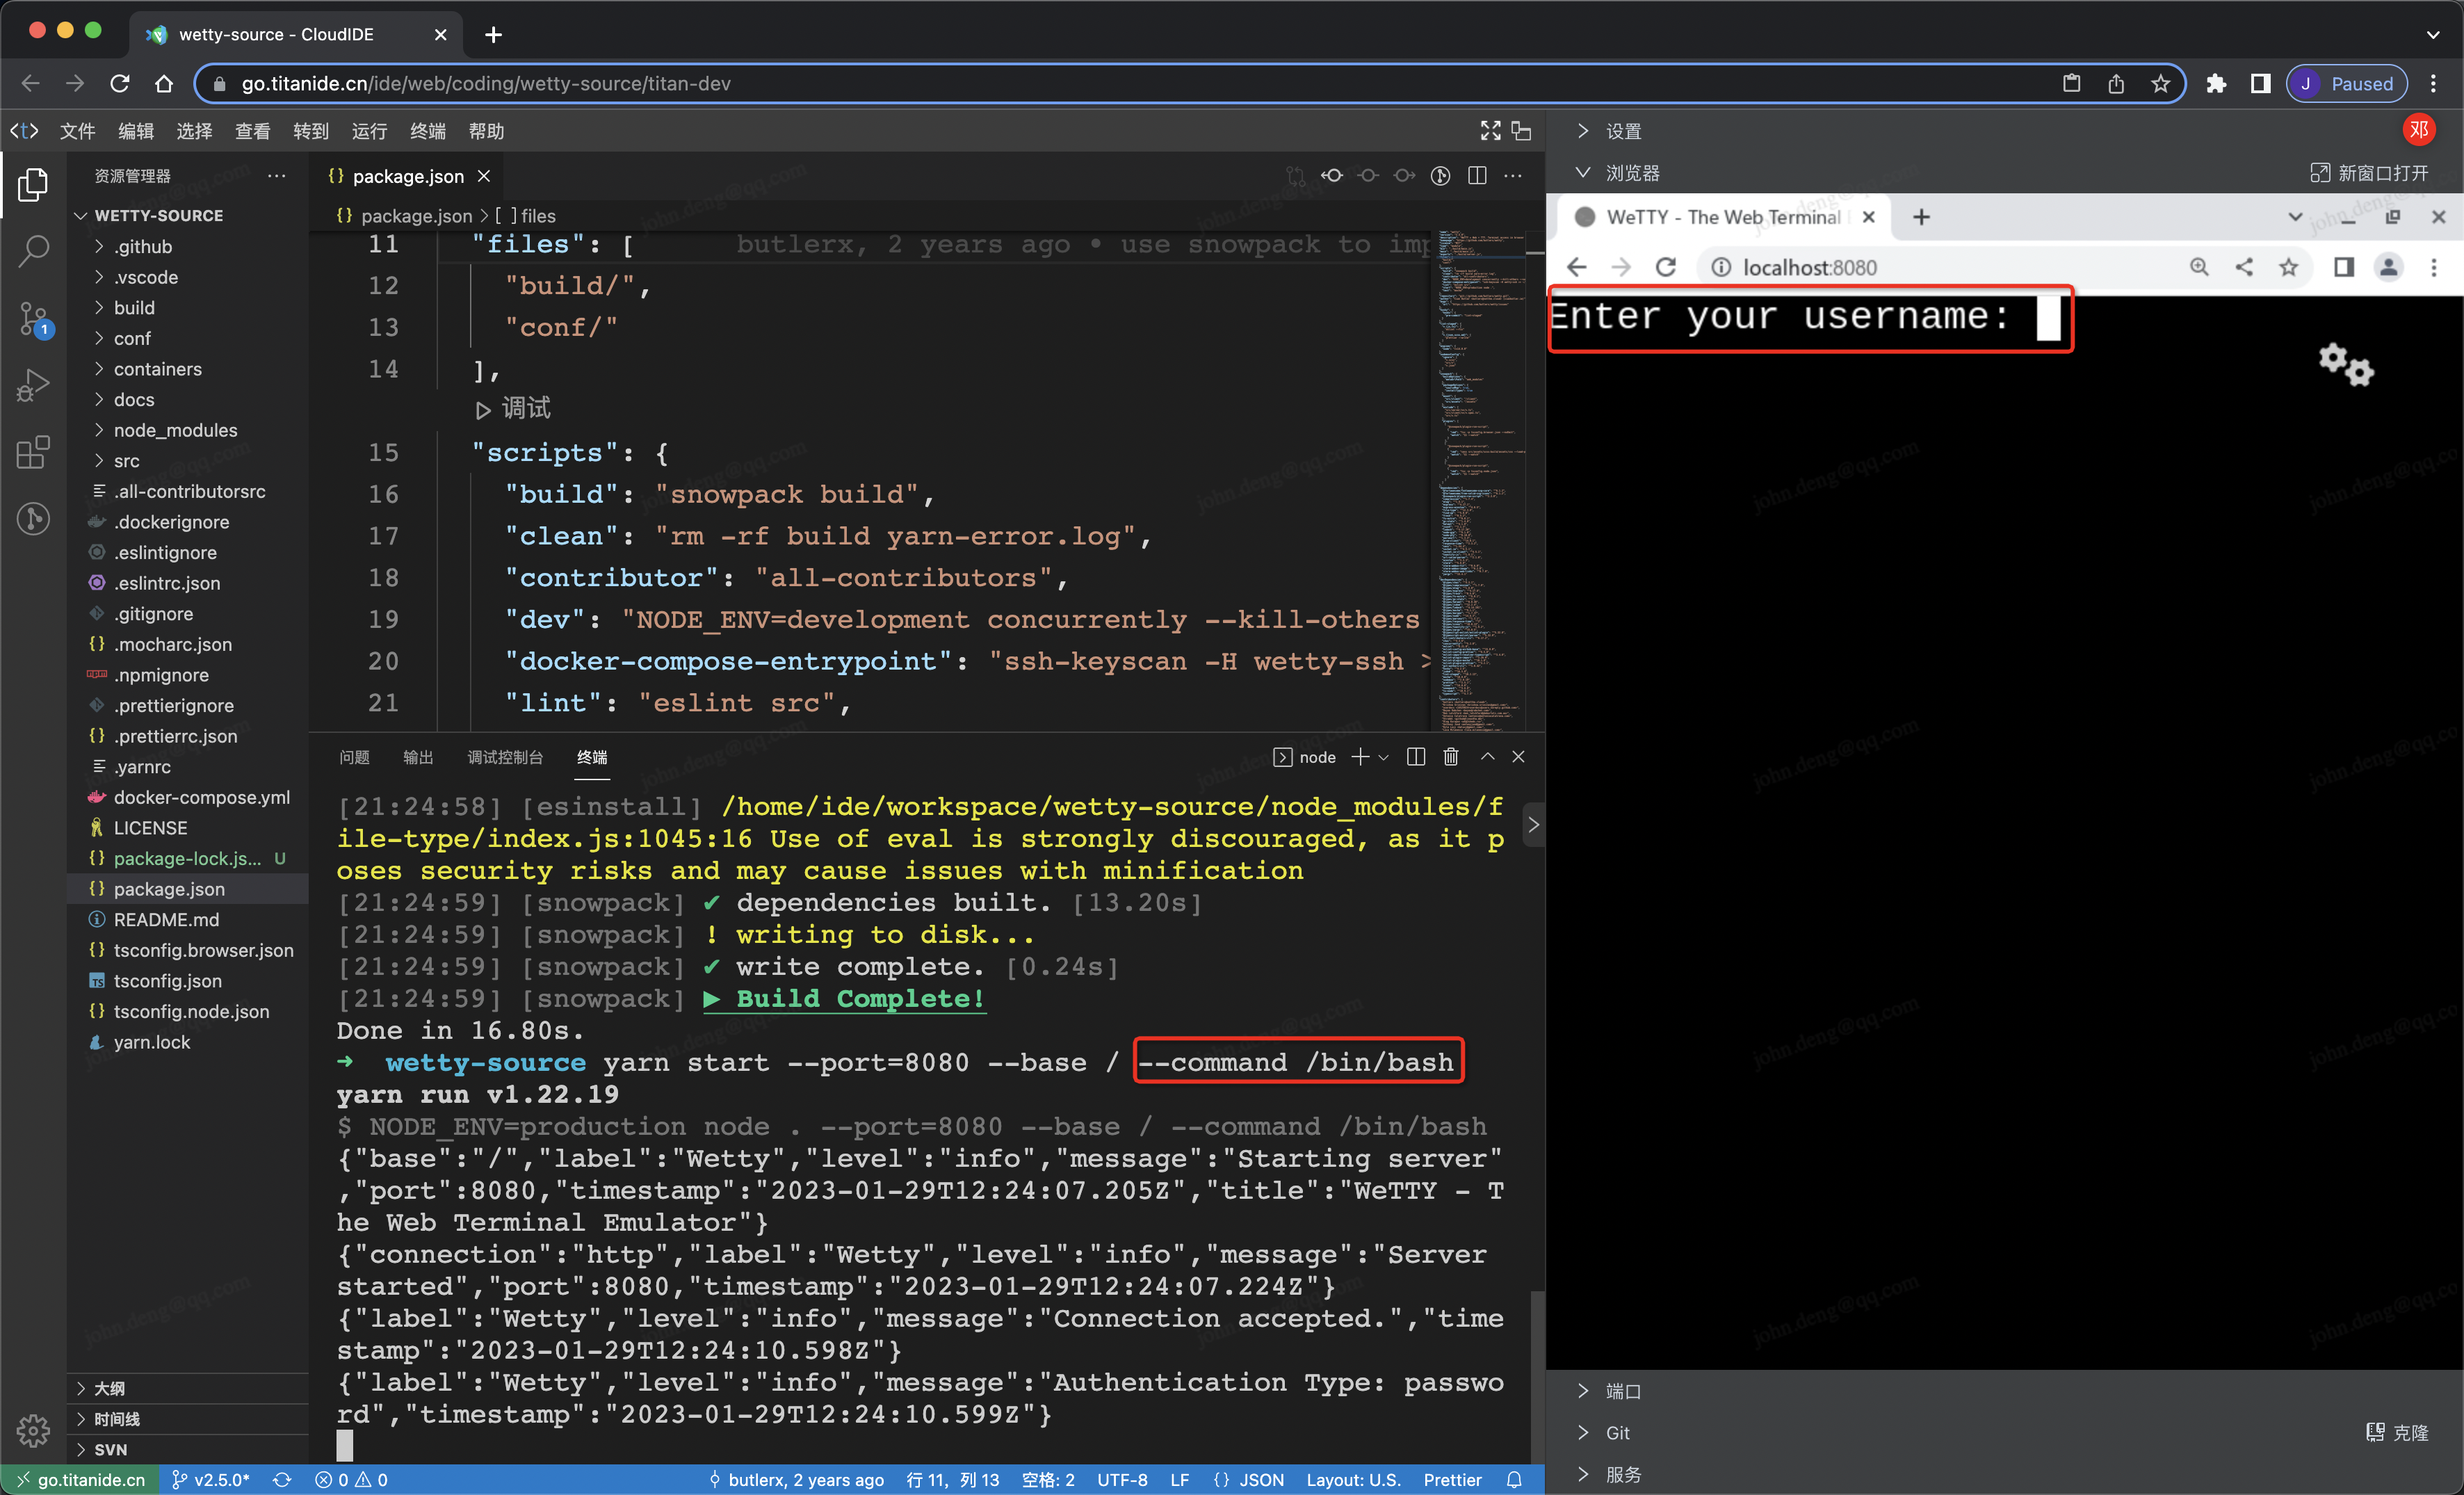Open Manage gear in activity bar
This screenshot has height=1495, width=2464.
point(34,1430)
